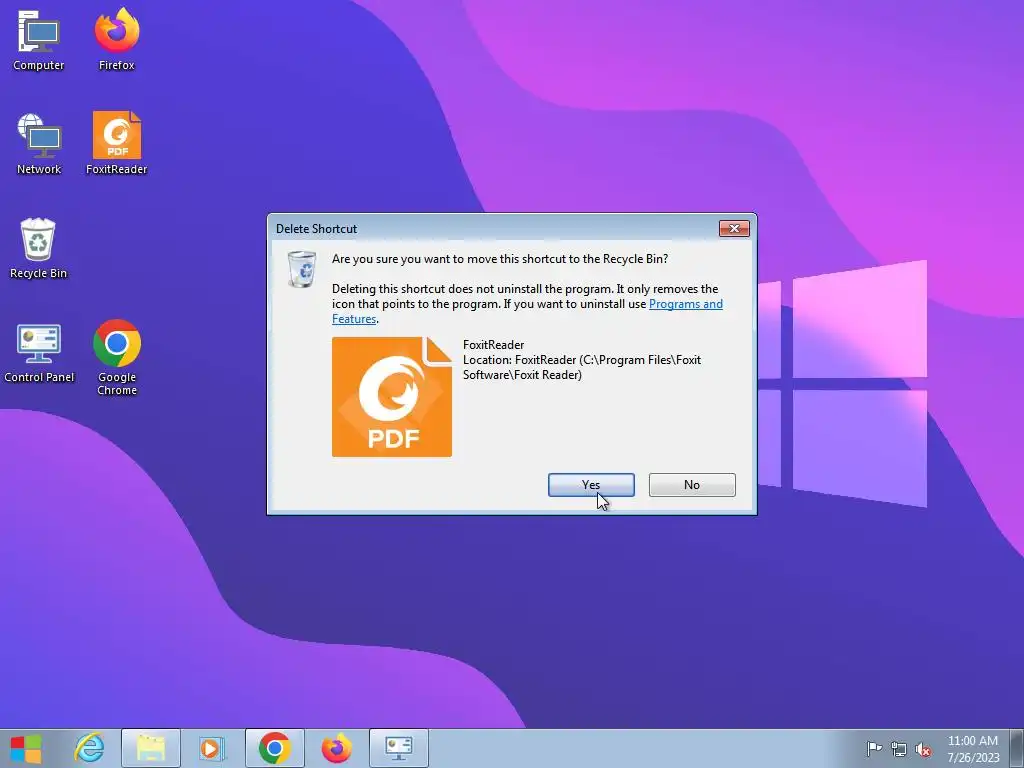
Task: Launch Internet Explorer from the taskbar
Action: (x=89, y=748)
